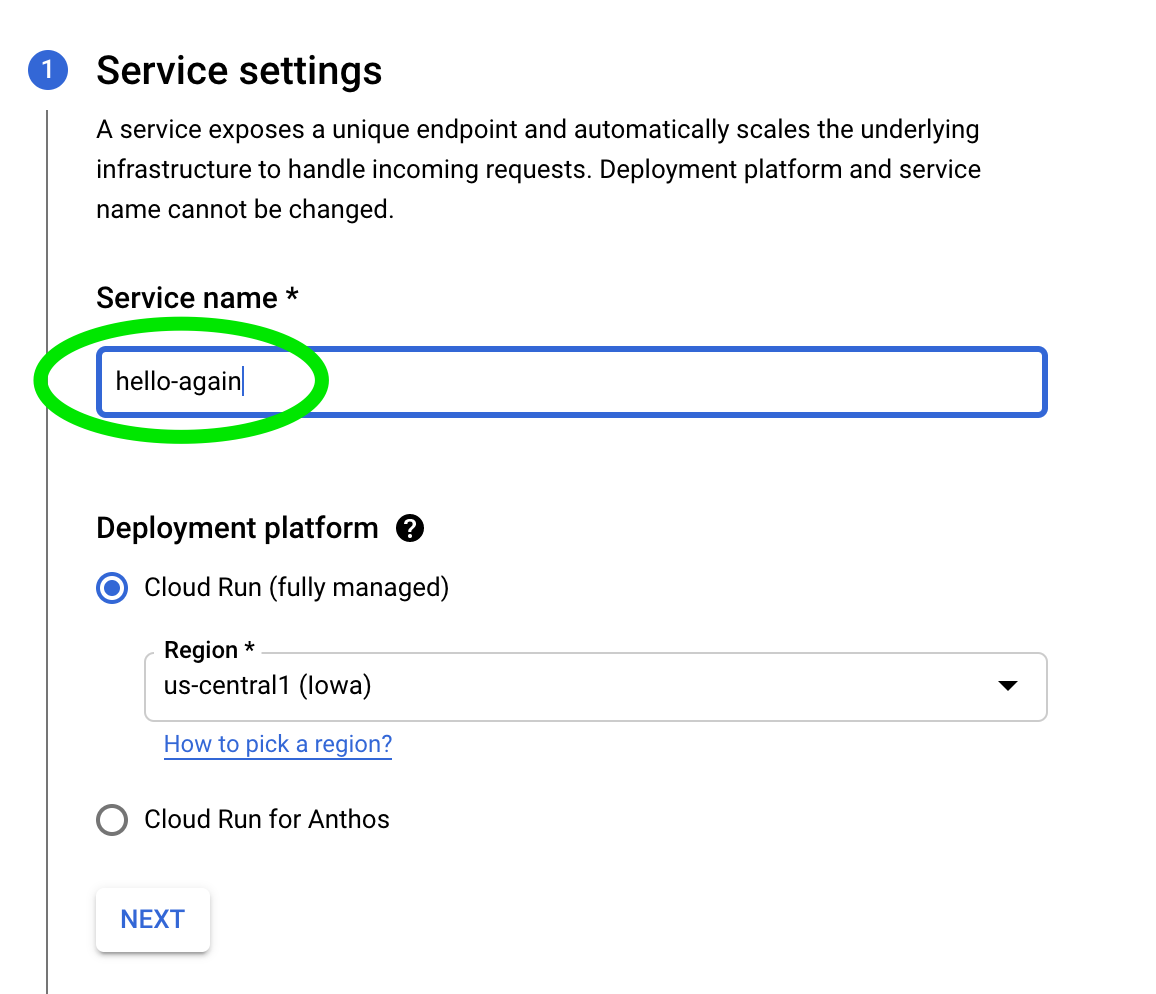Screen dimensions: 1156x994
Task: Select the Cloud Run for Anthos radio button
Action: [x=112, y=820]
